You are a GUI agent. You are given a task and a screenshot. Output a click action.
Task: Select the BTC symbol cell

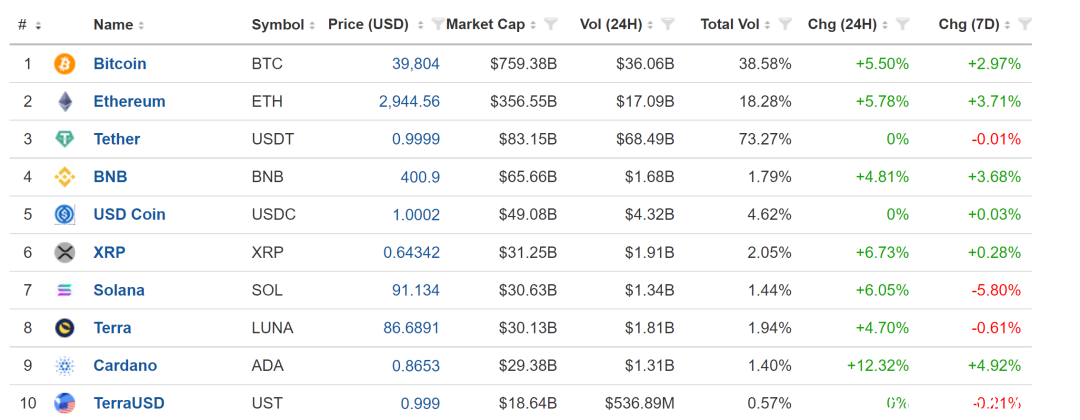point(267,64)
